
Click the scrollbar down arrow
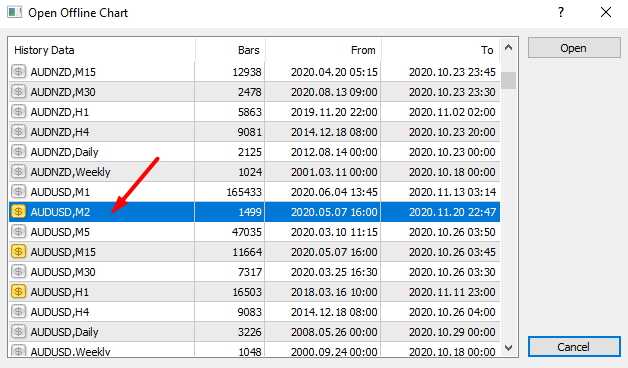[509, 348]
